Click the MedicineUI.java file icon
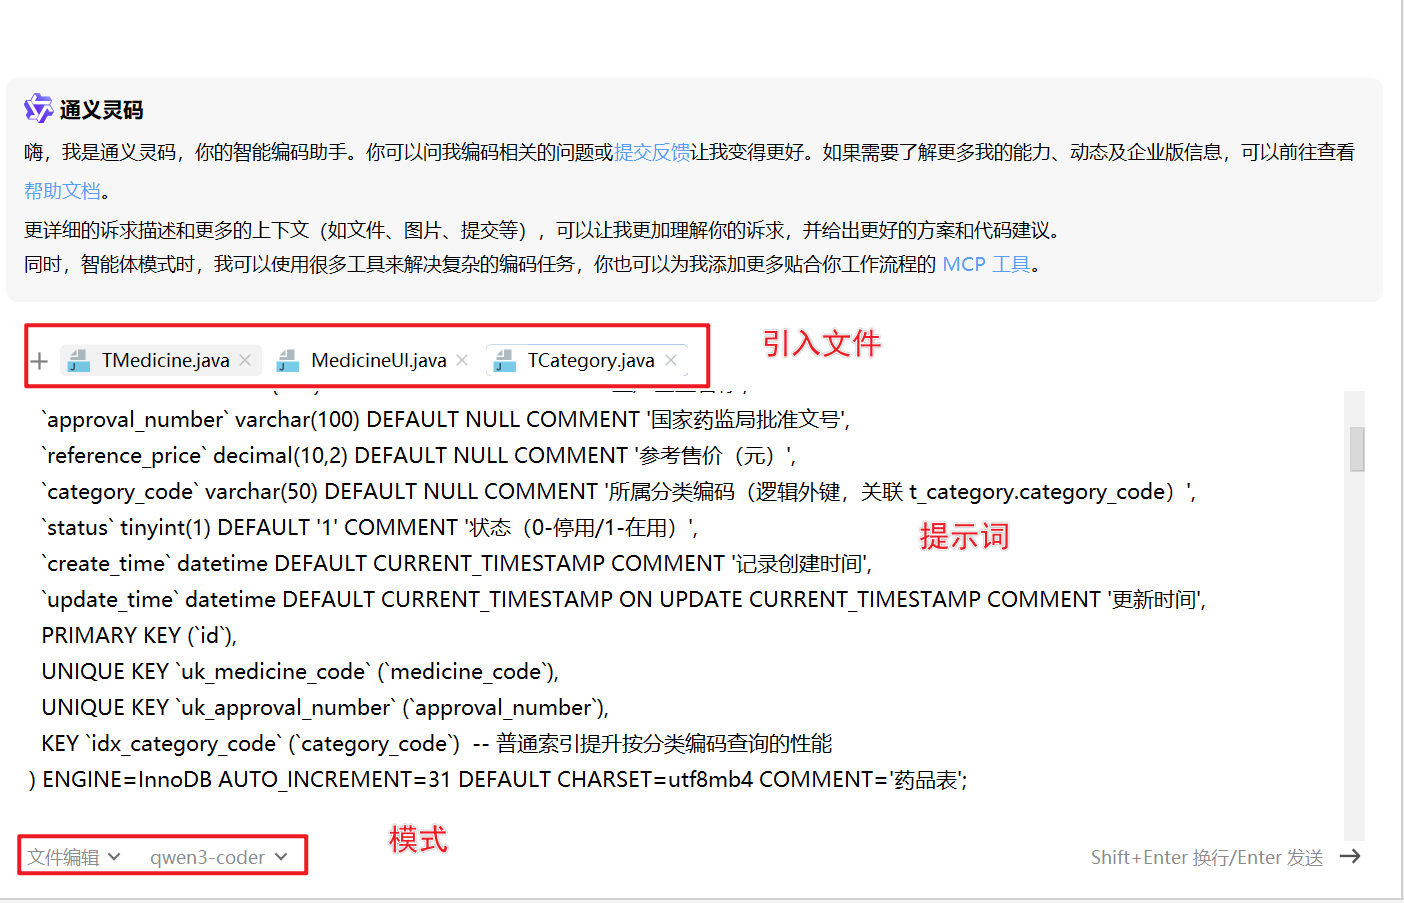Image resolution: width=1404 pixels, height=903 pixels. (x=288, y=361)
